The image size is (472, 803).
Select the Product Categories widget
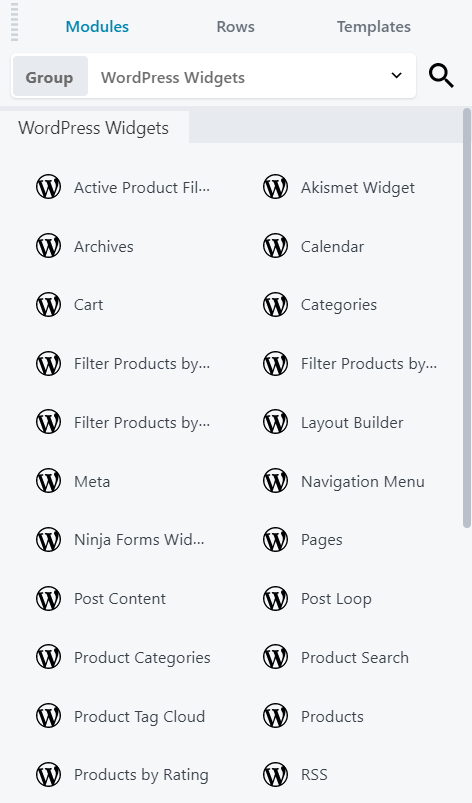click(123, 657)
